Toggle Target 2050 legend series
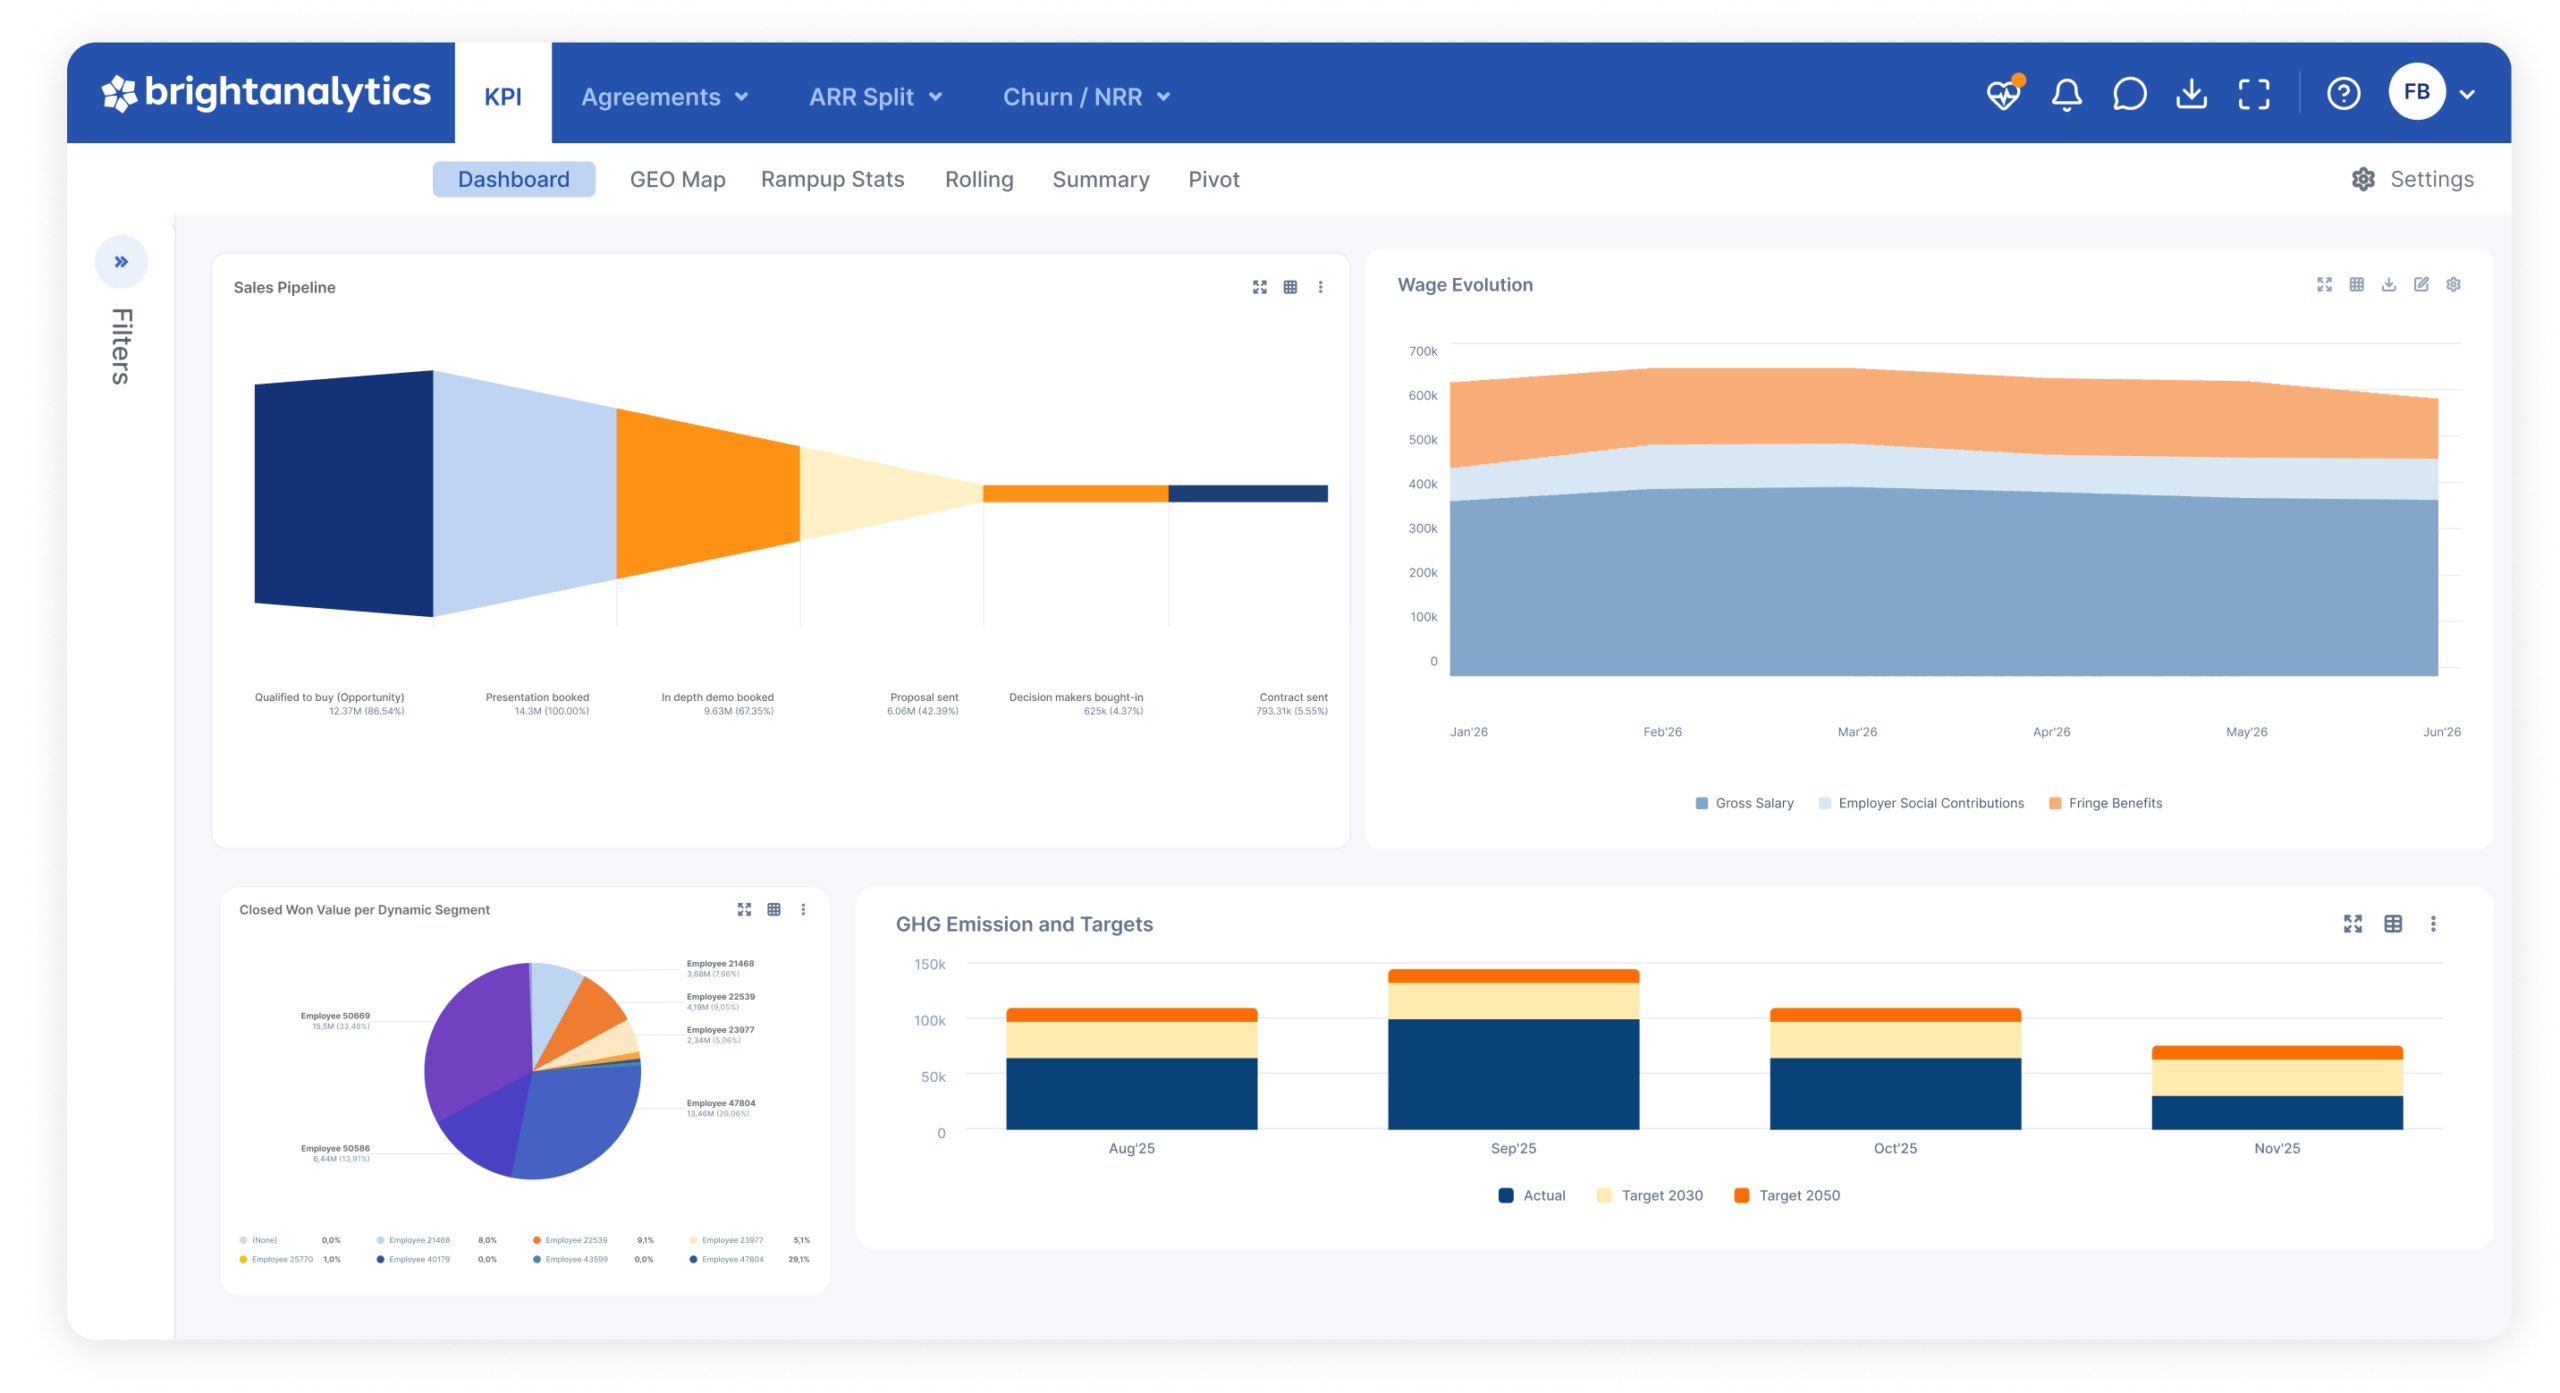This screenshot has height=1393, width=2560. (1786, 1195)
